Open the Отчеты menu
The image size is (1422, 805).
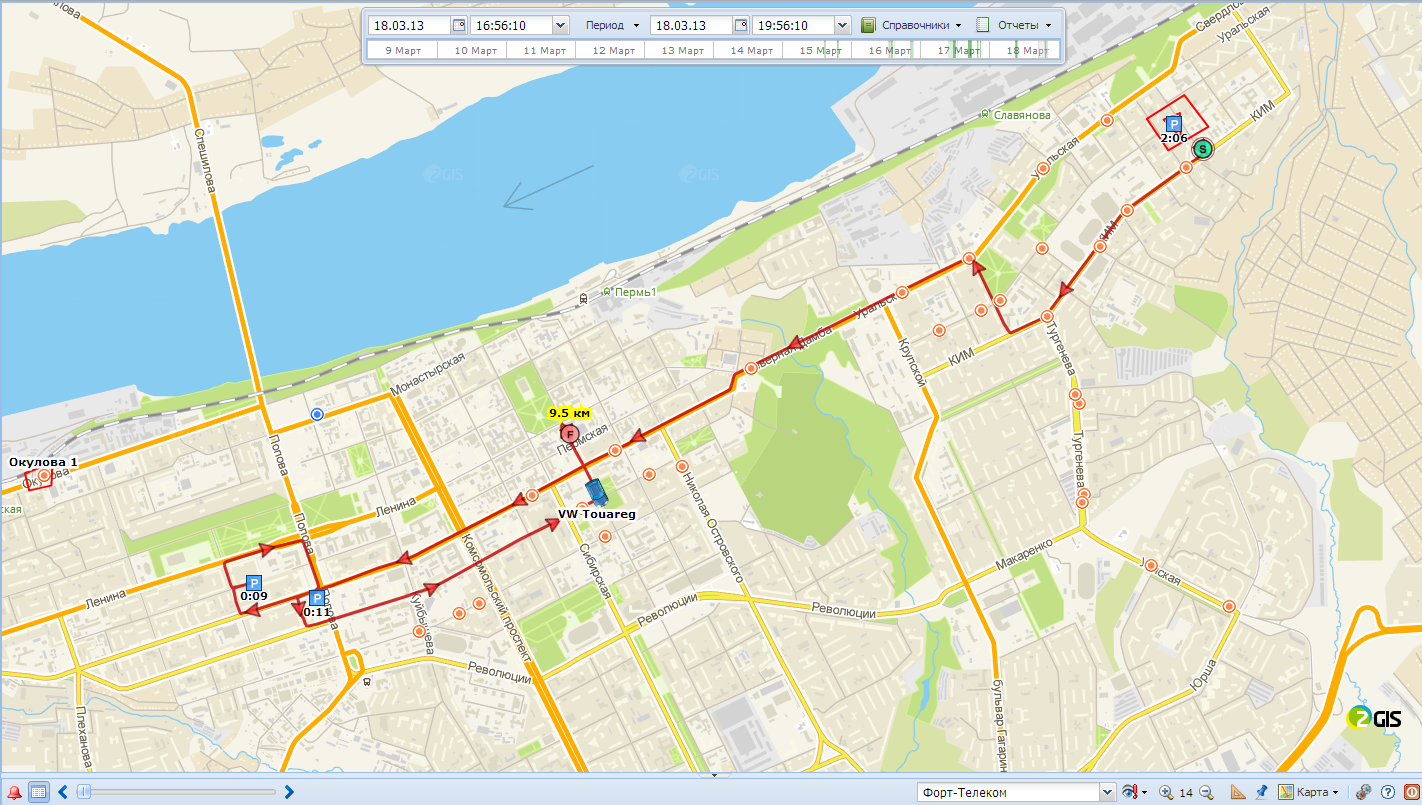pos(1014,25)
